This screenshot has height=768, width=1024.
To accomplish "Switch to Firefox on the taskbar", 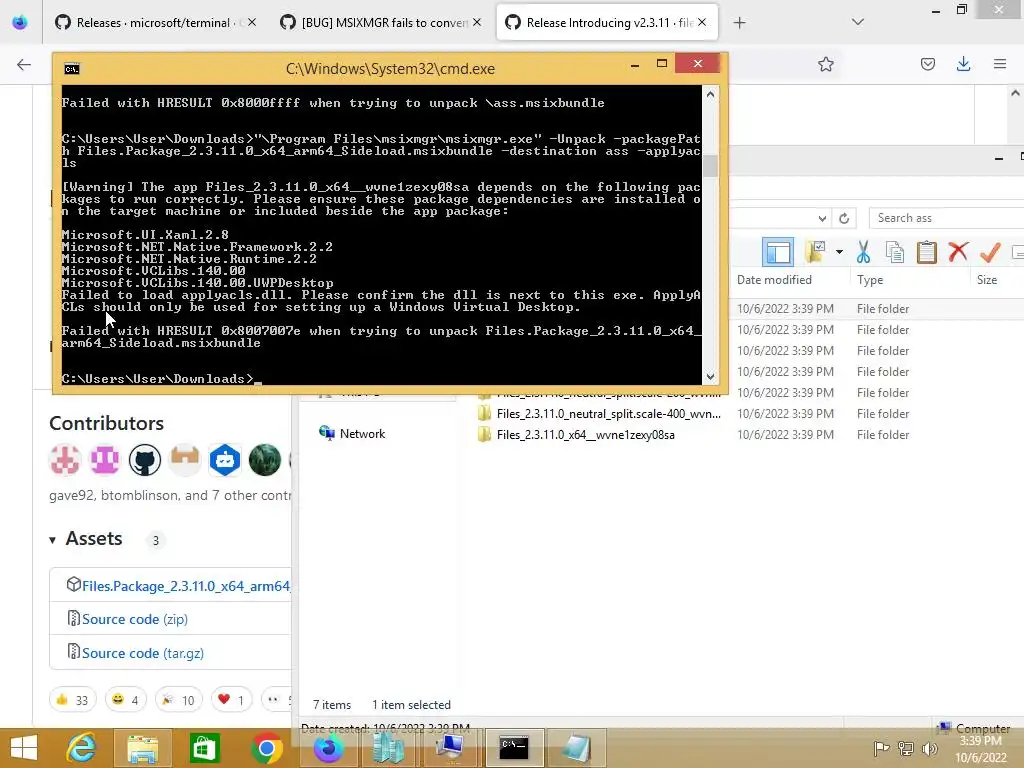I will pos(328,748).
